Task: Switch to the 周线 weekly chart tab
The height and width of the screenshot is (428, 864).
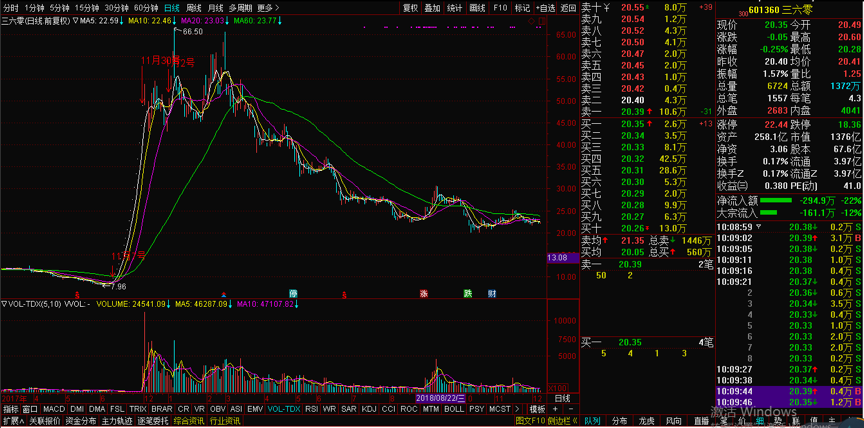Action: 193,7
